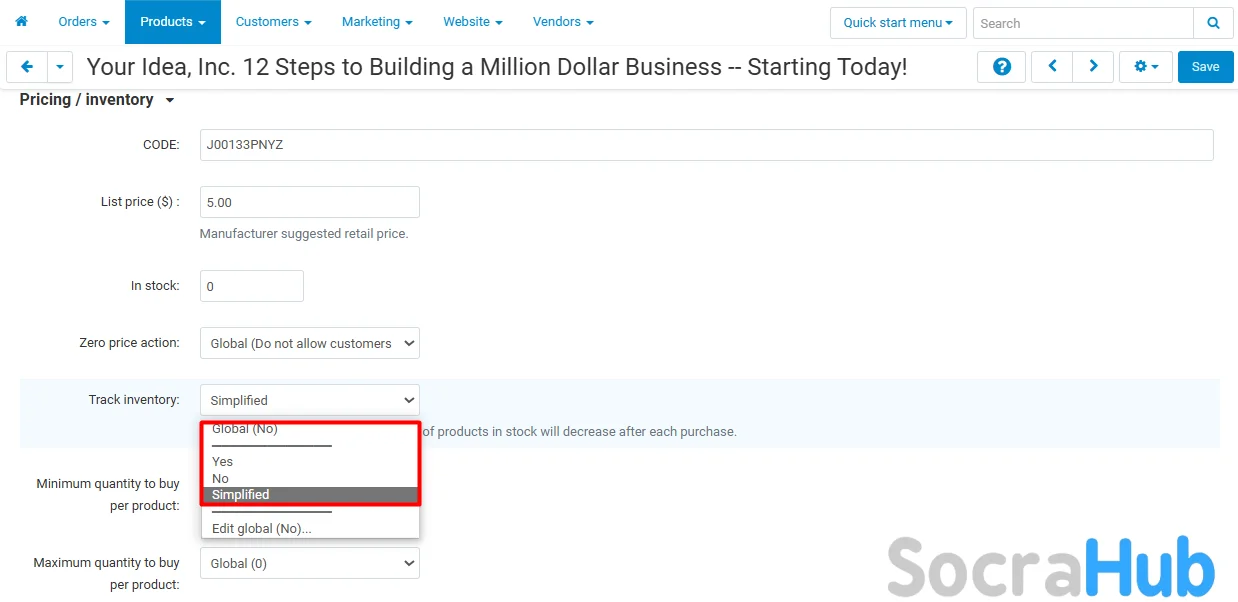Click the home icon in navbar
1238x602 pixels.
coord(21,21)
